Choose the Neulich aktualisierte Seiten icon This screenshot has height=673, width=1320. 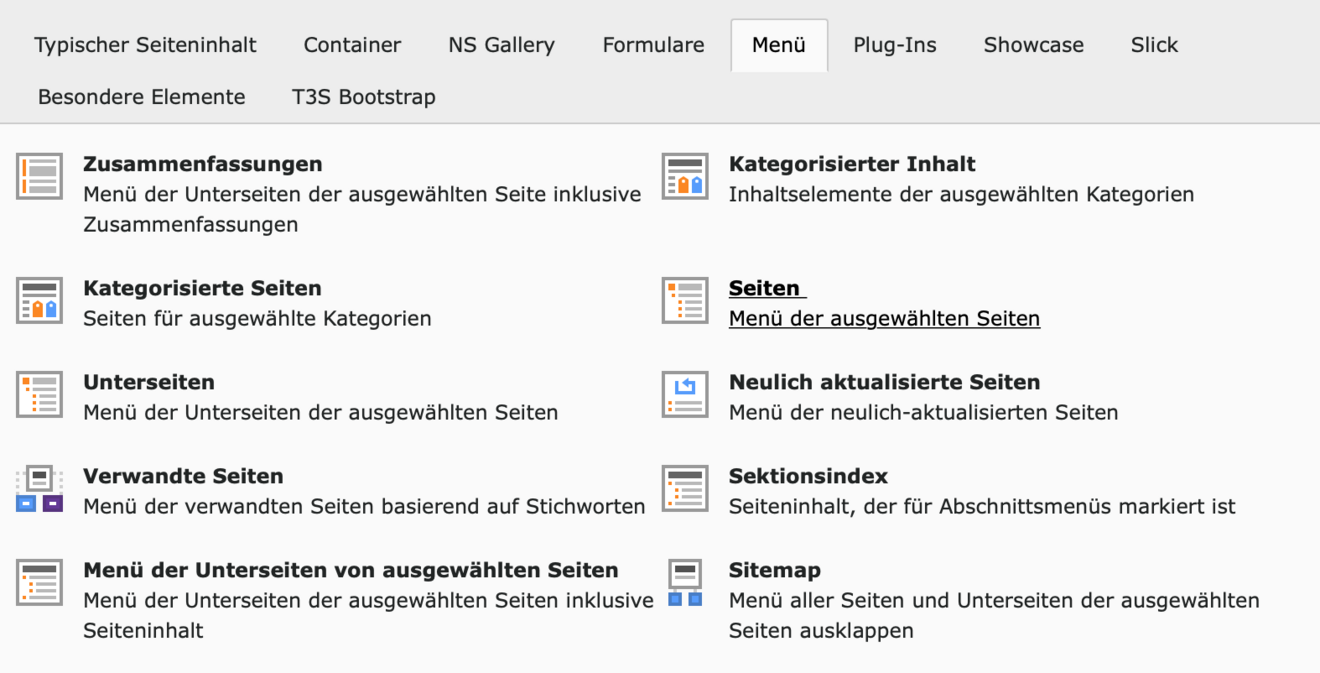click(x=685, y=394)
